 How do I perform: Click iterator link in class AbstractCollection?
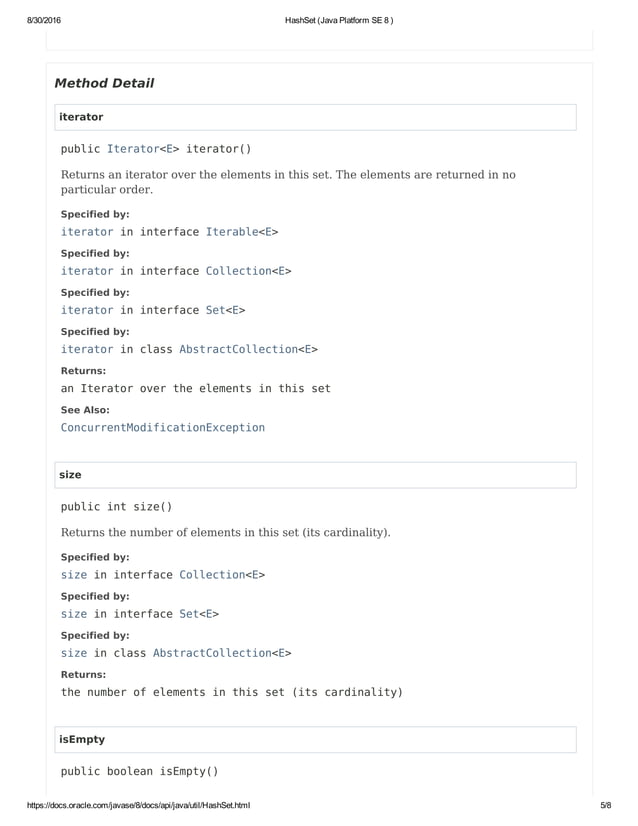(x=87, y=349)
